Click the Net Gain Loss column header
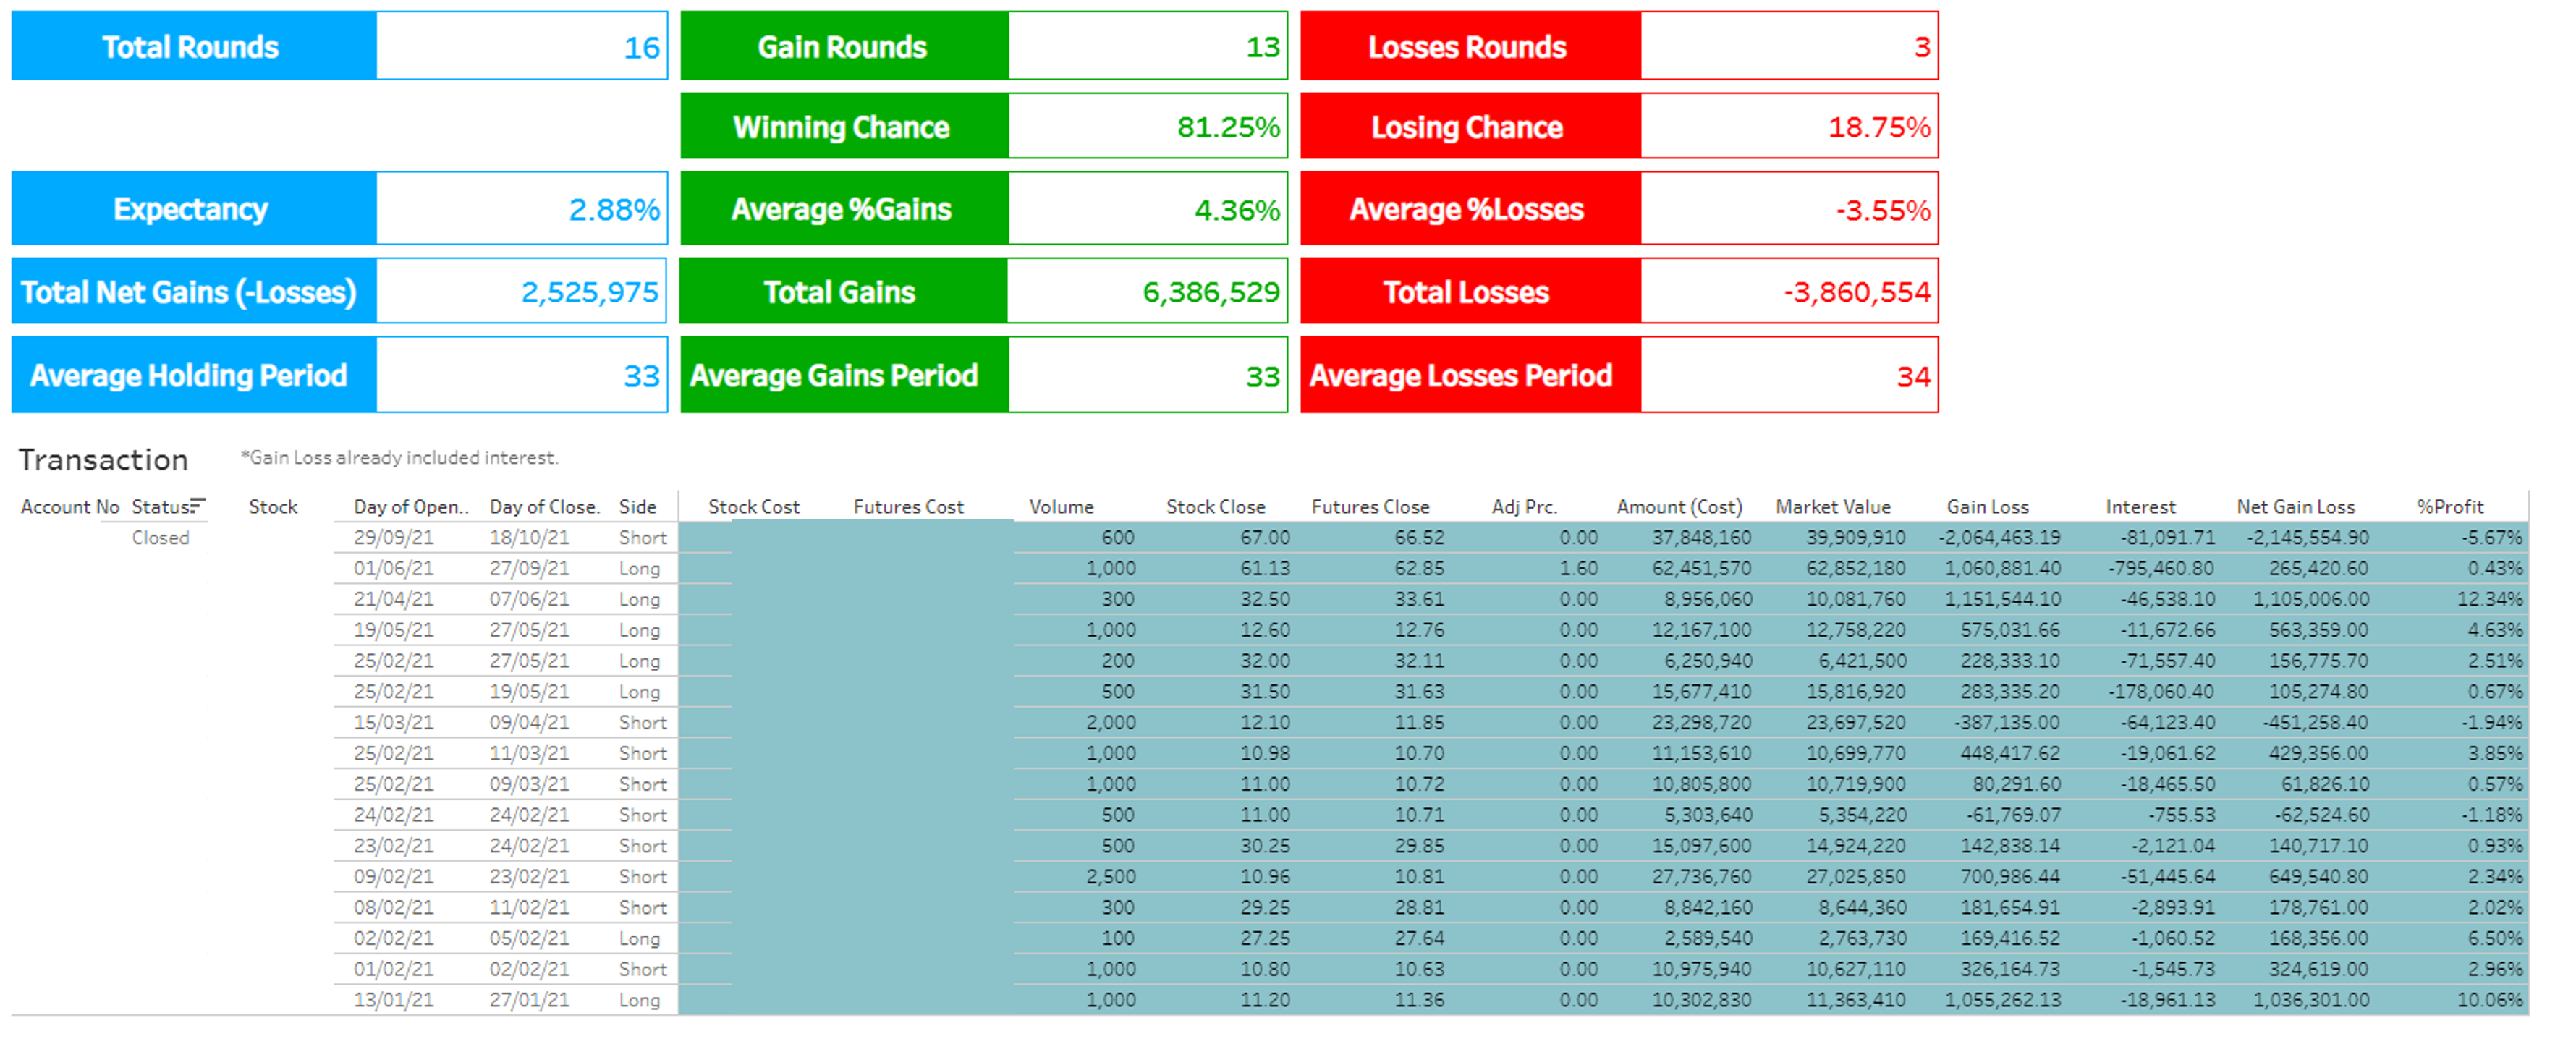 tap(2295, 507)
